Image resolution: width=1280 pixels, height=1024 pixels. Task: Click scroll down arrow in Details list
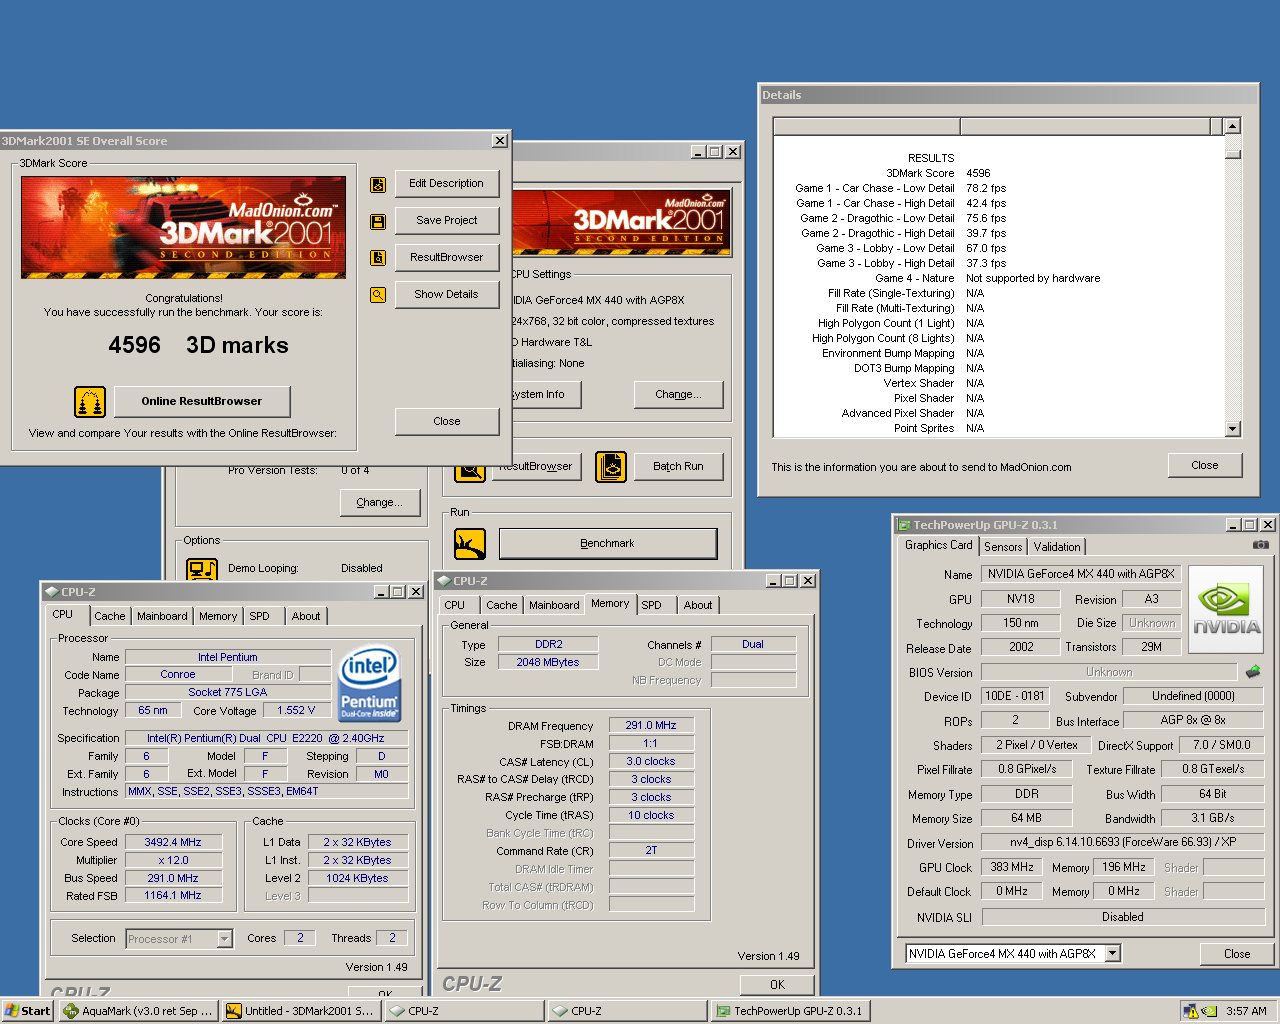1232,429
